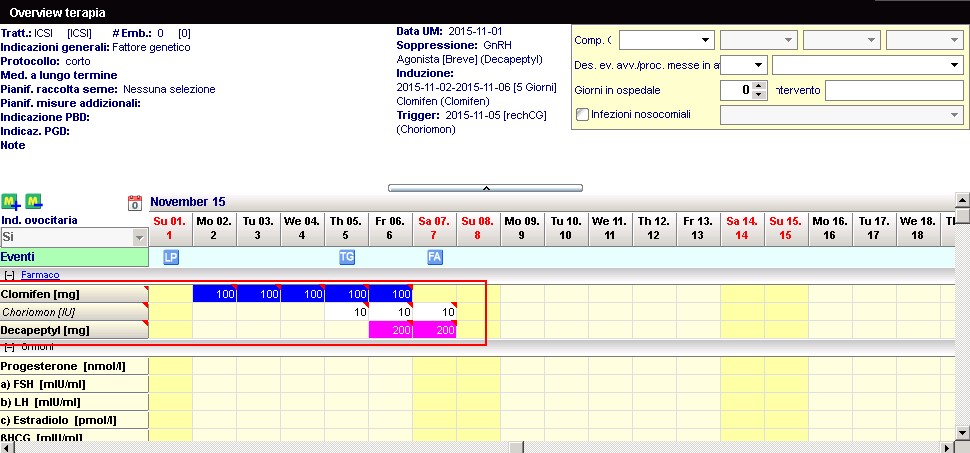Collapse the top panel with the chevron bar
The image size is (970, 453).
[486, 188]
